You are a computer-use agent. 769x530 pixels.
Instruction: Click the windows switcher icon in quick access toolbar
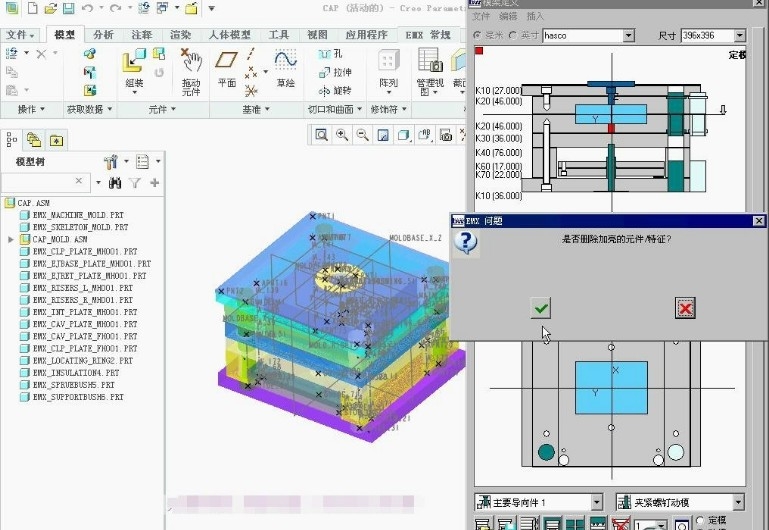pyautogui.click(x=162, y=8)
